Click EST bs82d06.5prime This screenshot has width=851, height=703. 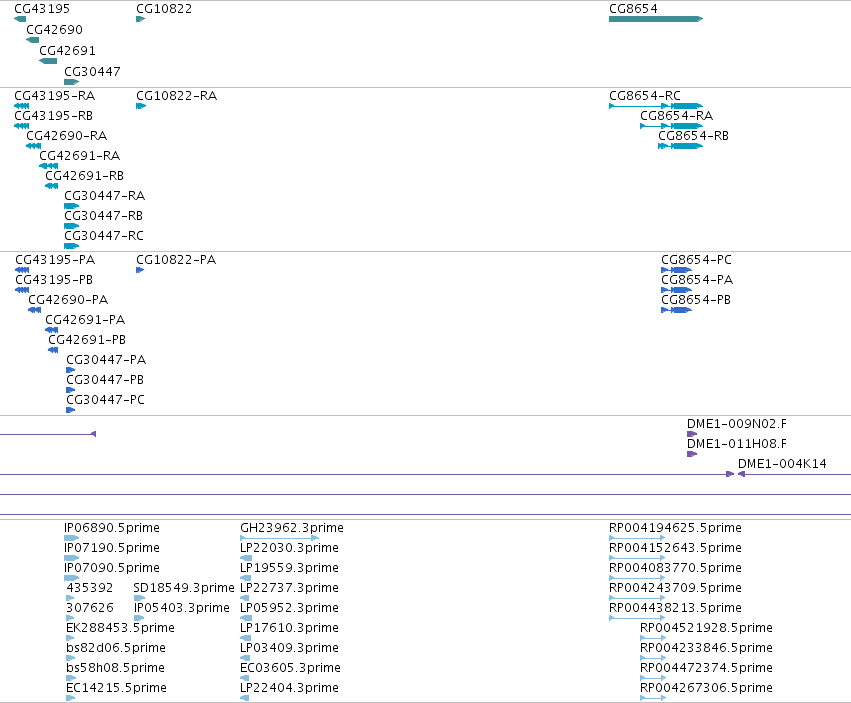point(116,648)
